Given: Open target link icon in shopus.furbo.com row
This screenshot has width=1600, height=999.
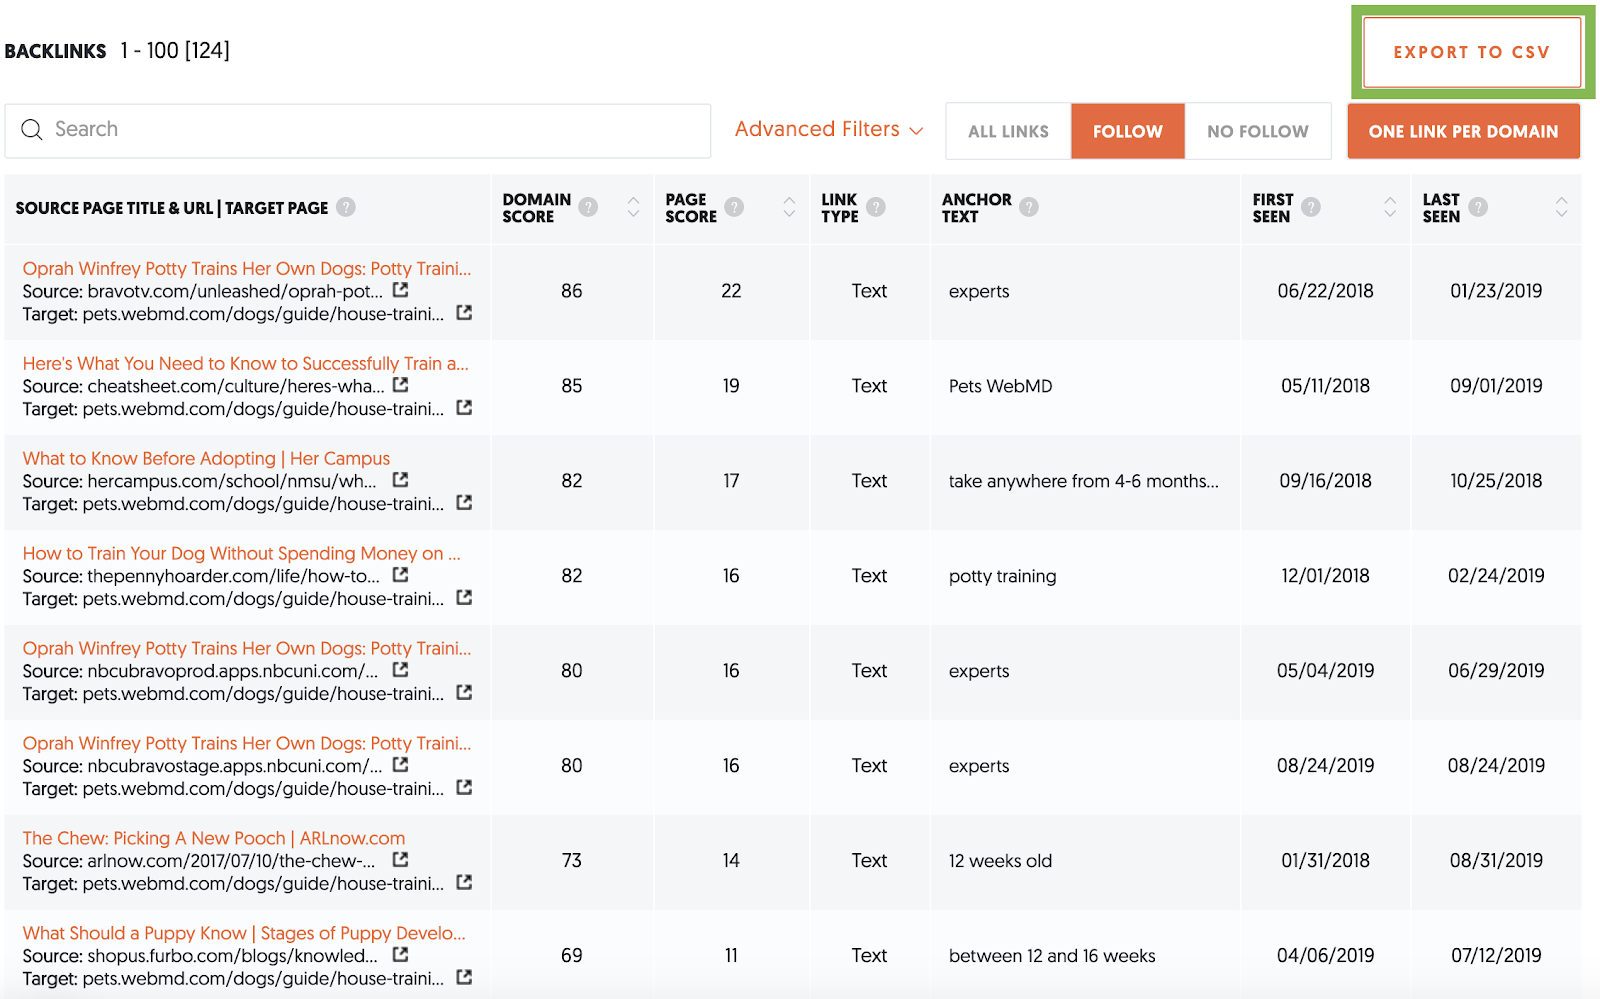Looking at the screenshot, I should click(x=464, y=978).
